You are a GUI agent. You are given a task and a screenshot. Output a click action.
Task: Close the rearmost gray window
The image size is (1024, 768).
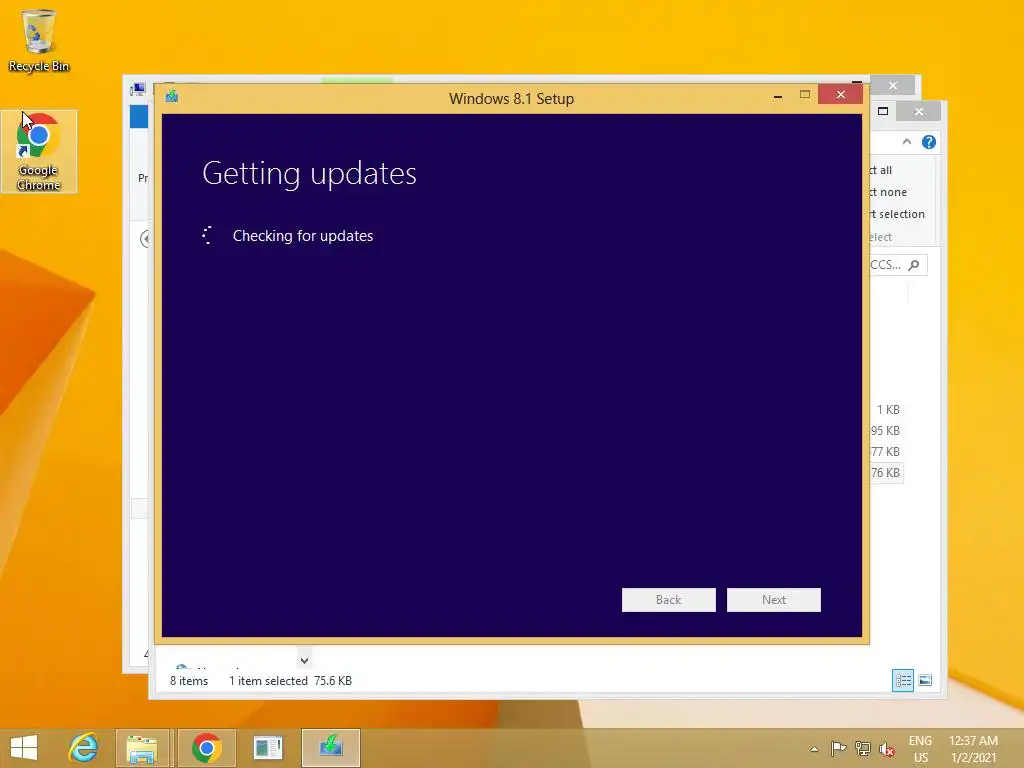[893, 86]
